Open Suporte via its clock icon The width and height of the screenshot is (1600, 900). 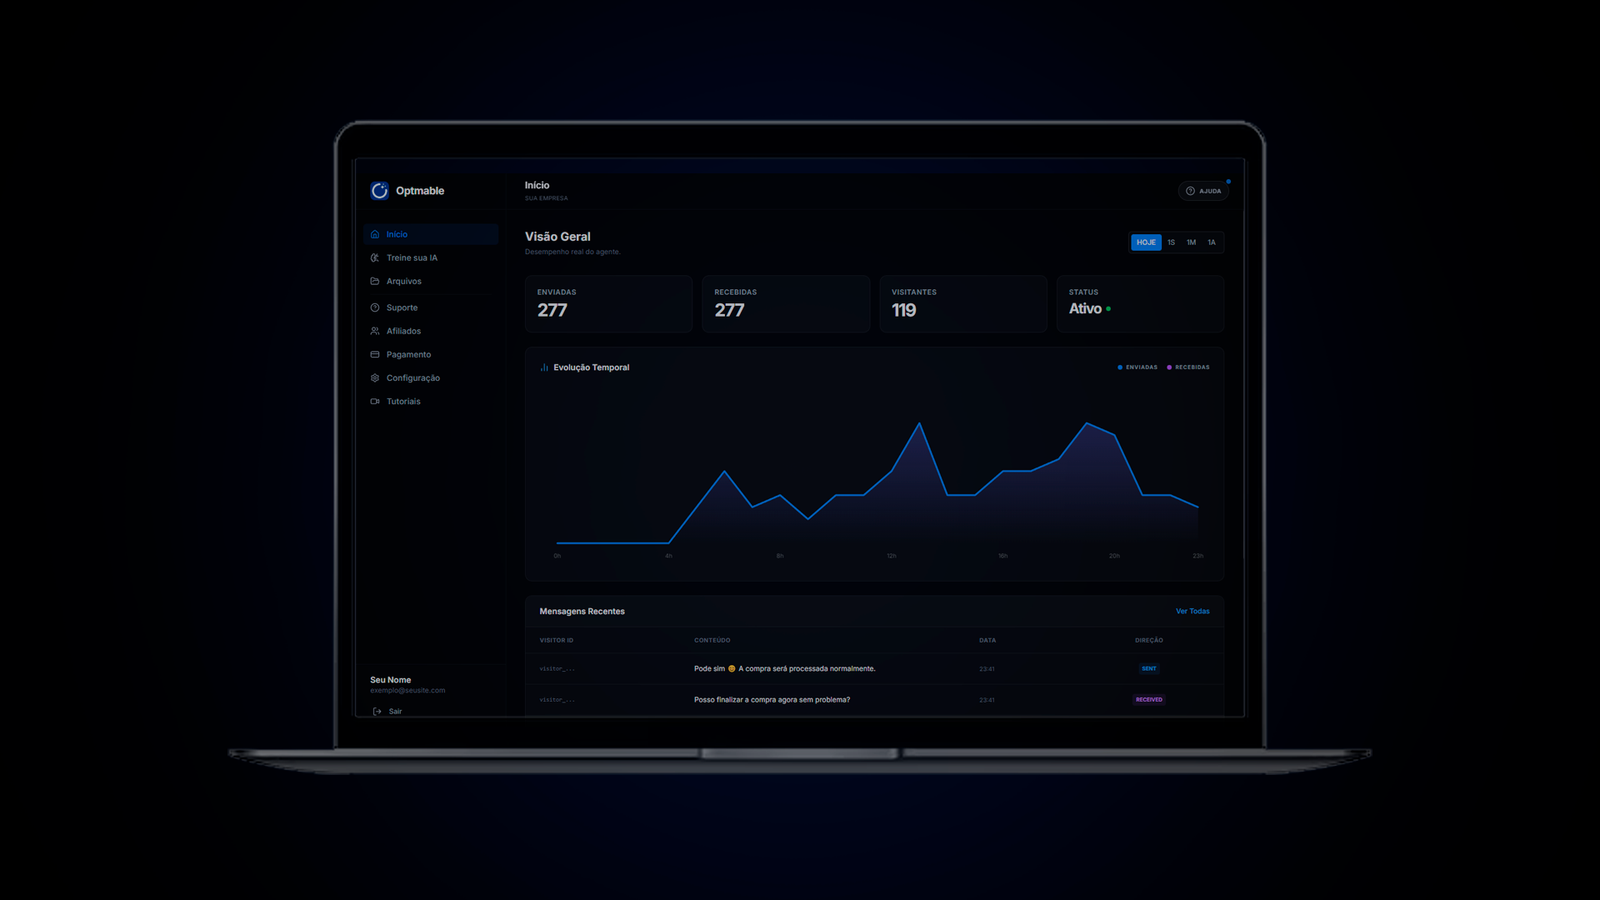pyautogui.click(x=375, y=307)
